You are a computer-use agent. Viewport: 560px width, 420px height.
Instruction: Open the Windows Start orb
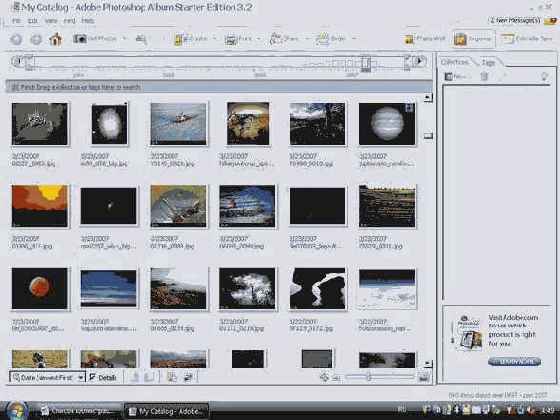(x=16, y=410)
